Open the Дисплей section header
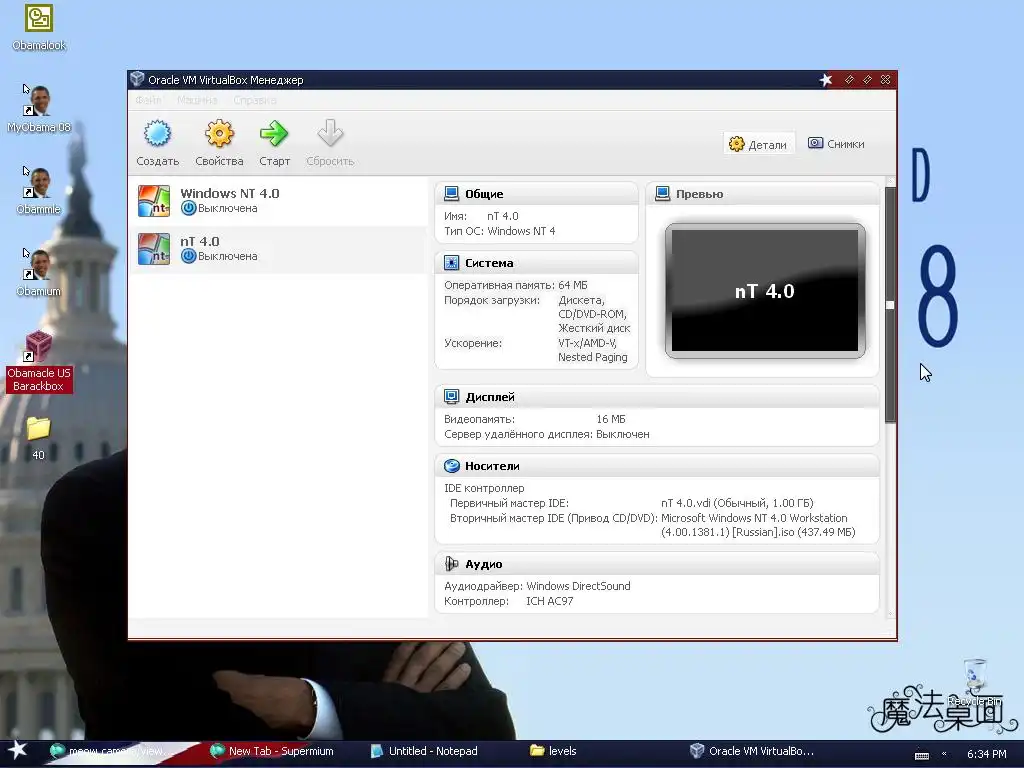This screenshot has height=768, width=1024. [x=657, y=396]
